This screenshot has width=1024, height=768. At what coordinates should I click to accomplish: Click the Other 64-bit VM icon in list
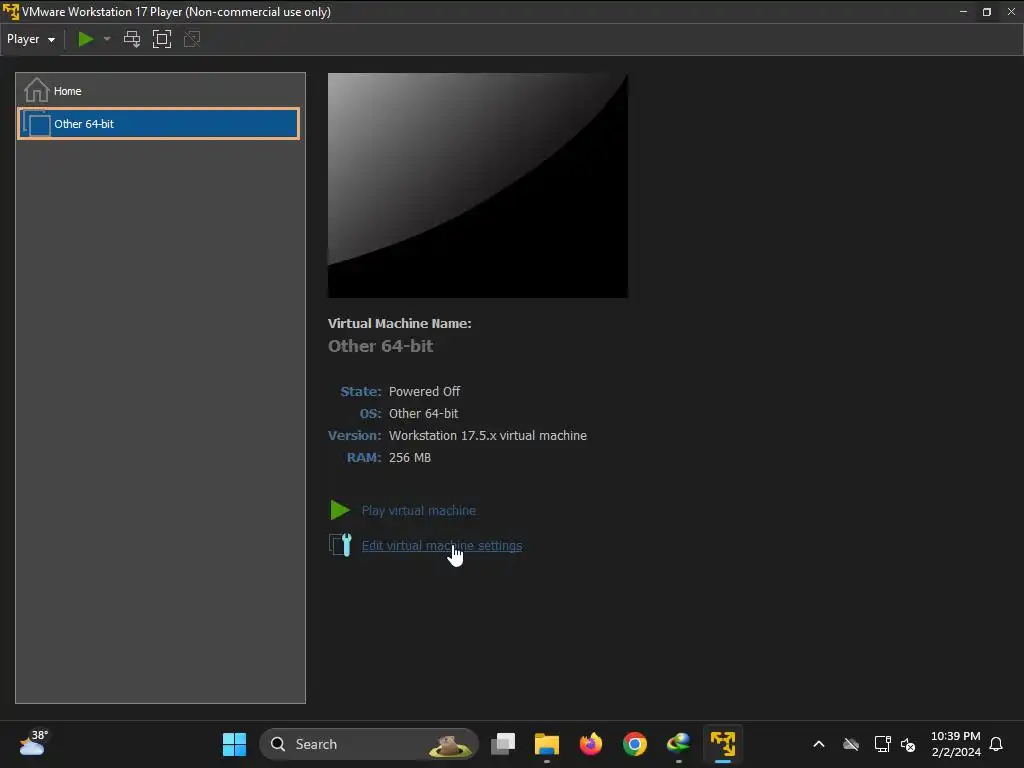[37, 123]
